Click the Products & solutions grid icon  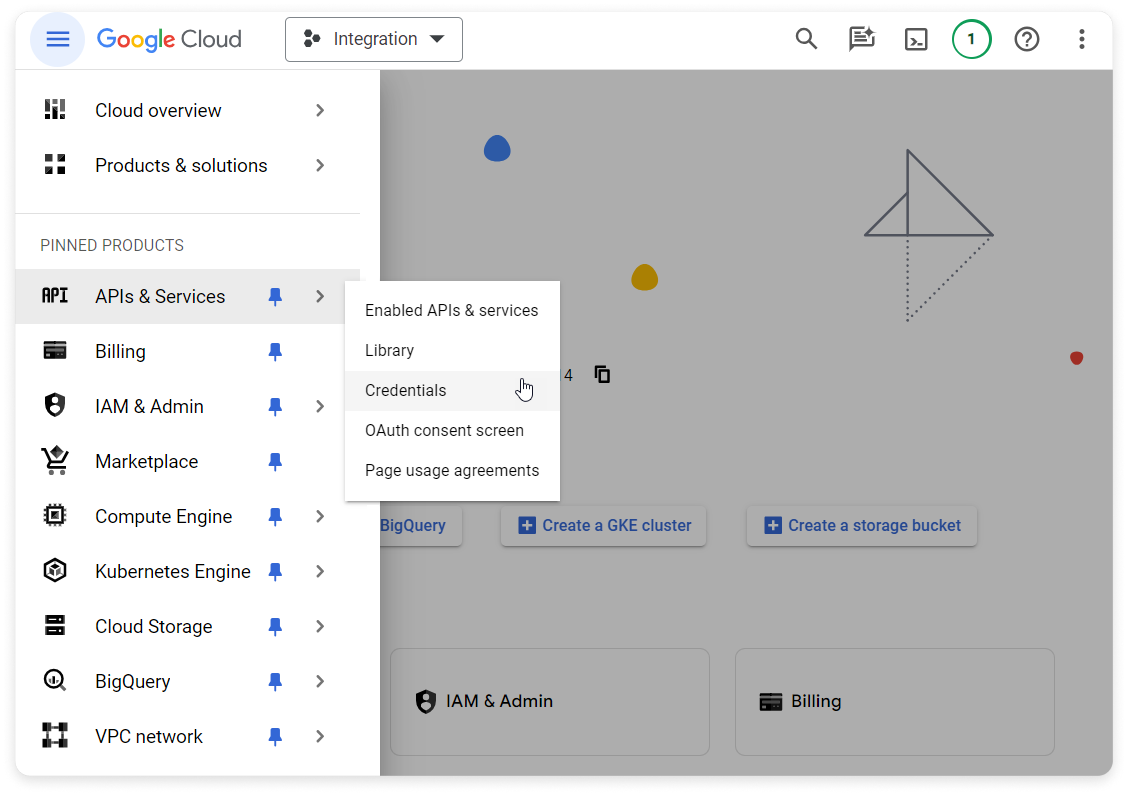(55, 165)
